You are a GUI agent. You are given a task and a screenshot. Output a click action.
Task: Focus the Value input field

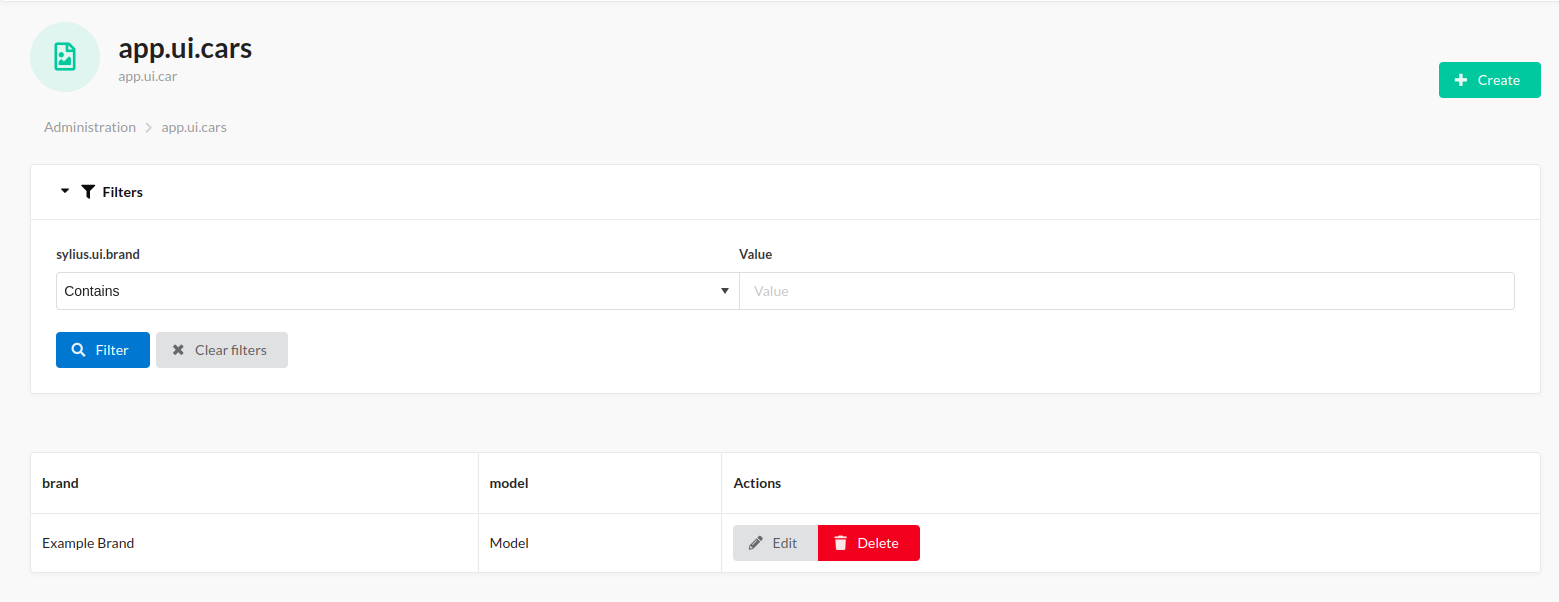point(1127,291)
